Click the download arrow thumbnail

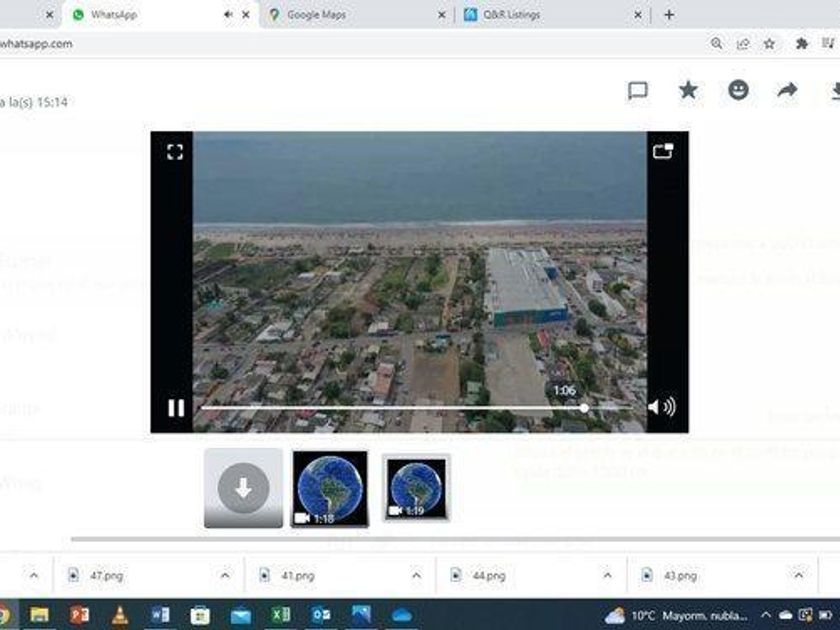coord(244,487)
